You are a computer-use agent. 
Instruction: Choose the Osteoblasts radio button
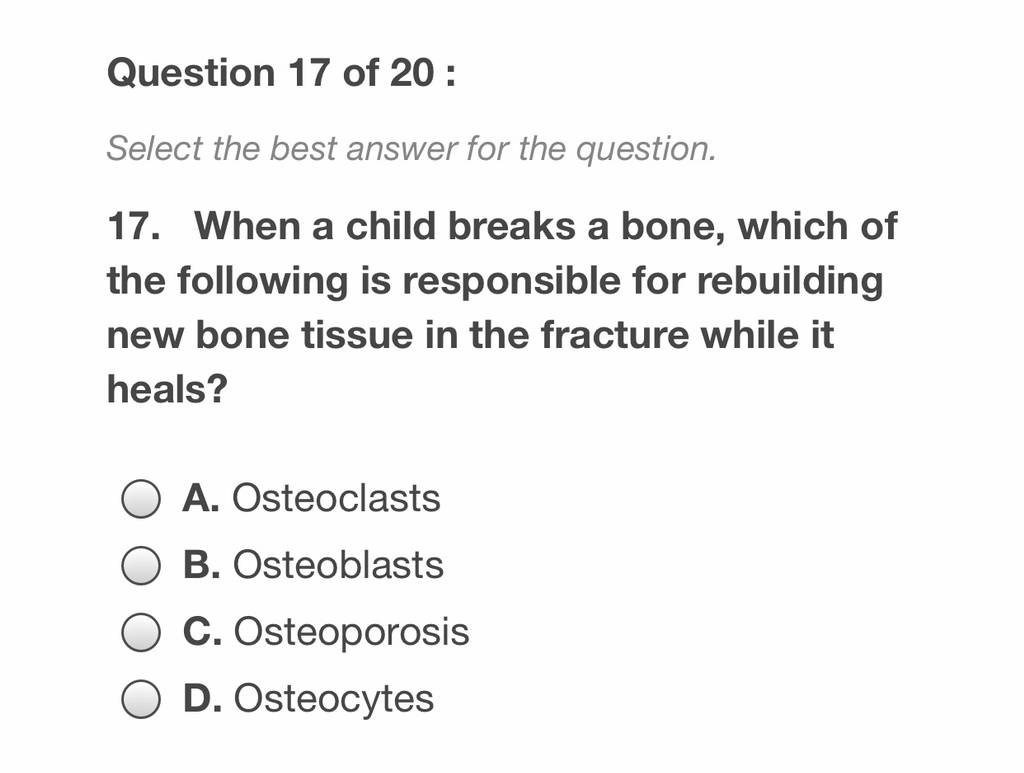tap(140, 565)
